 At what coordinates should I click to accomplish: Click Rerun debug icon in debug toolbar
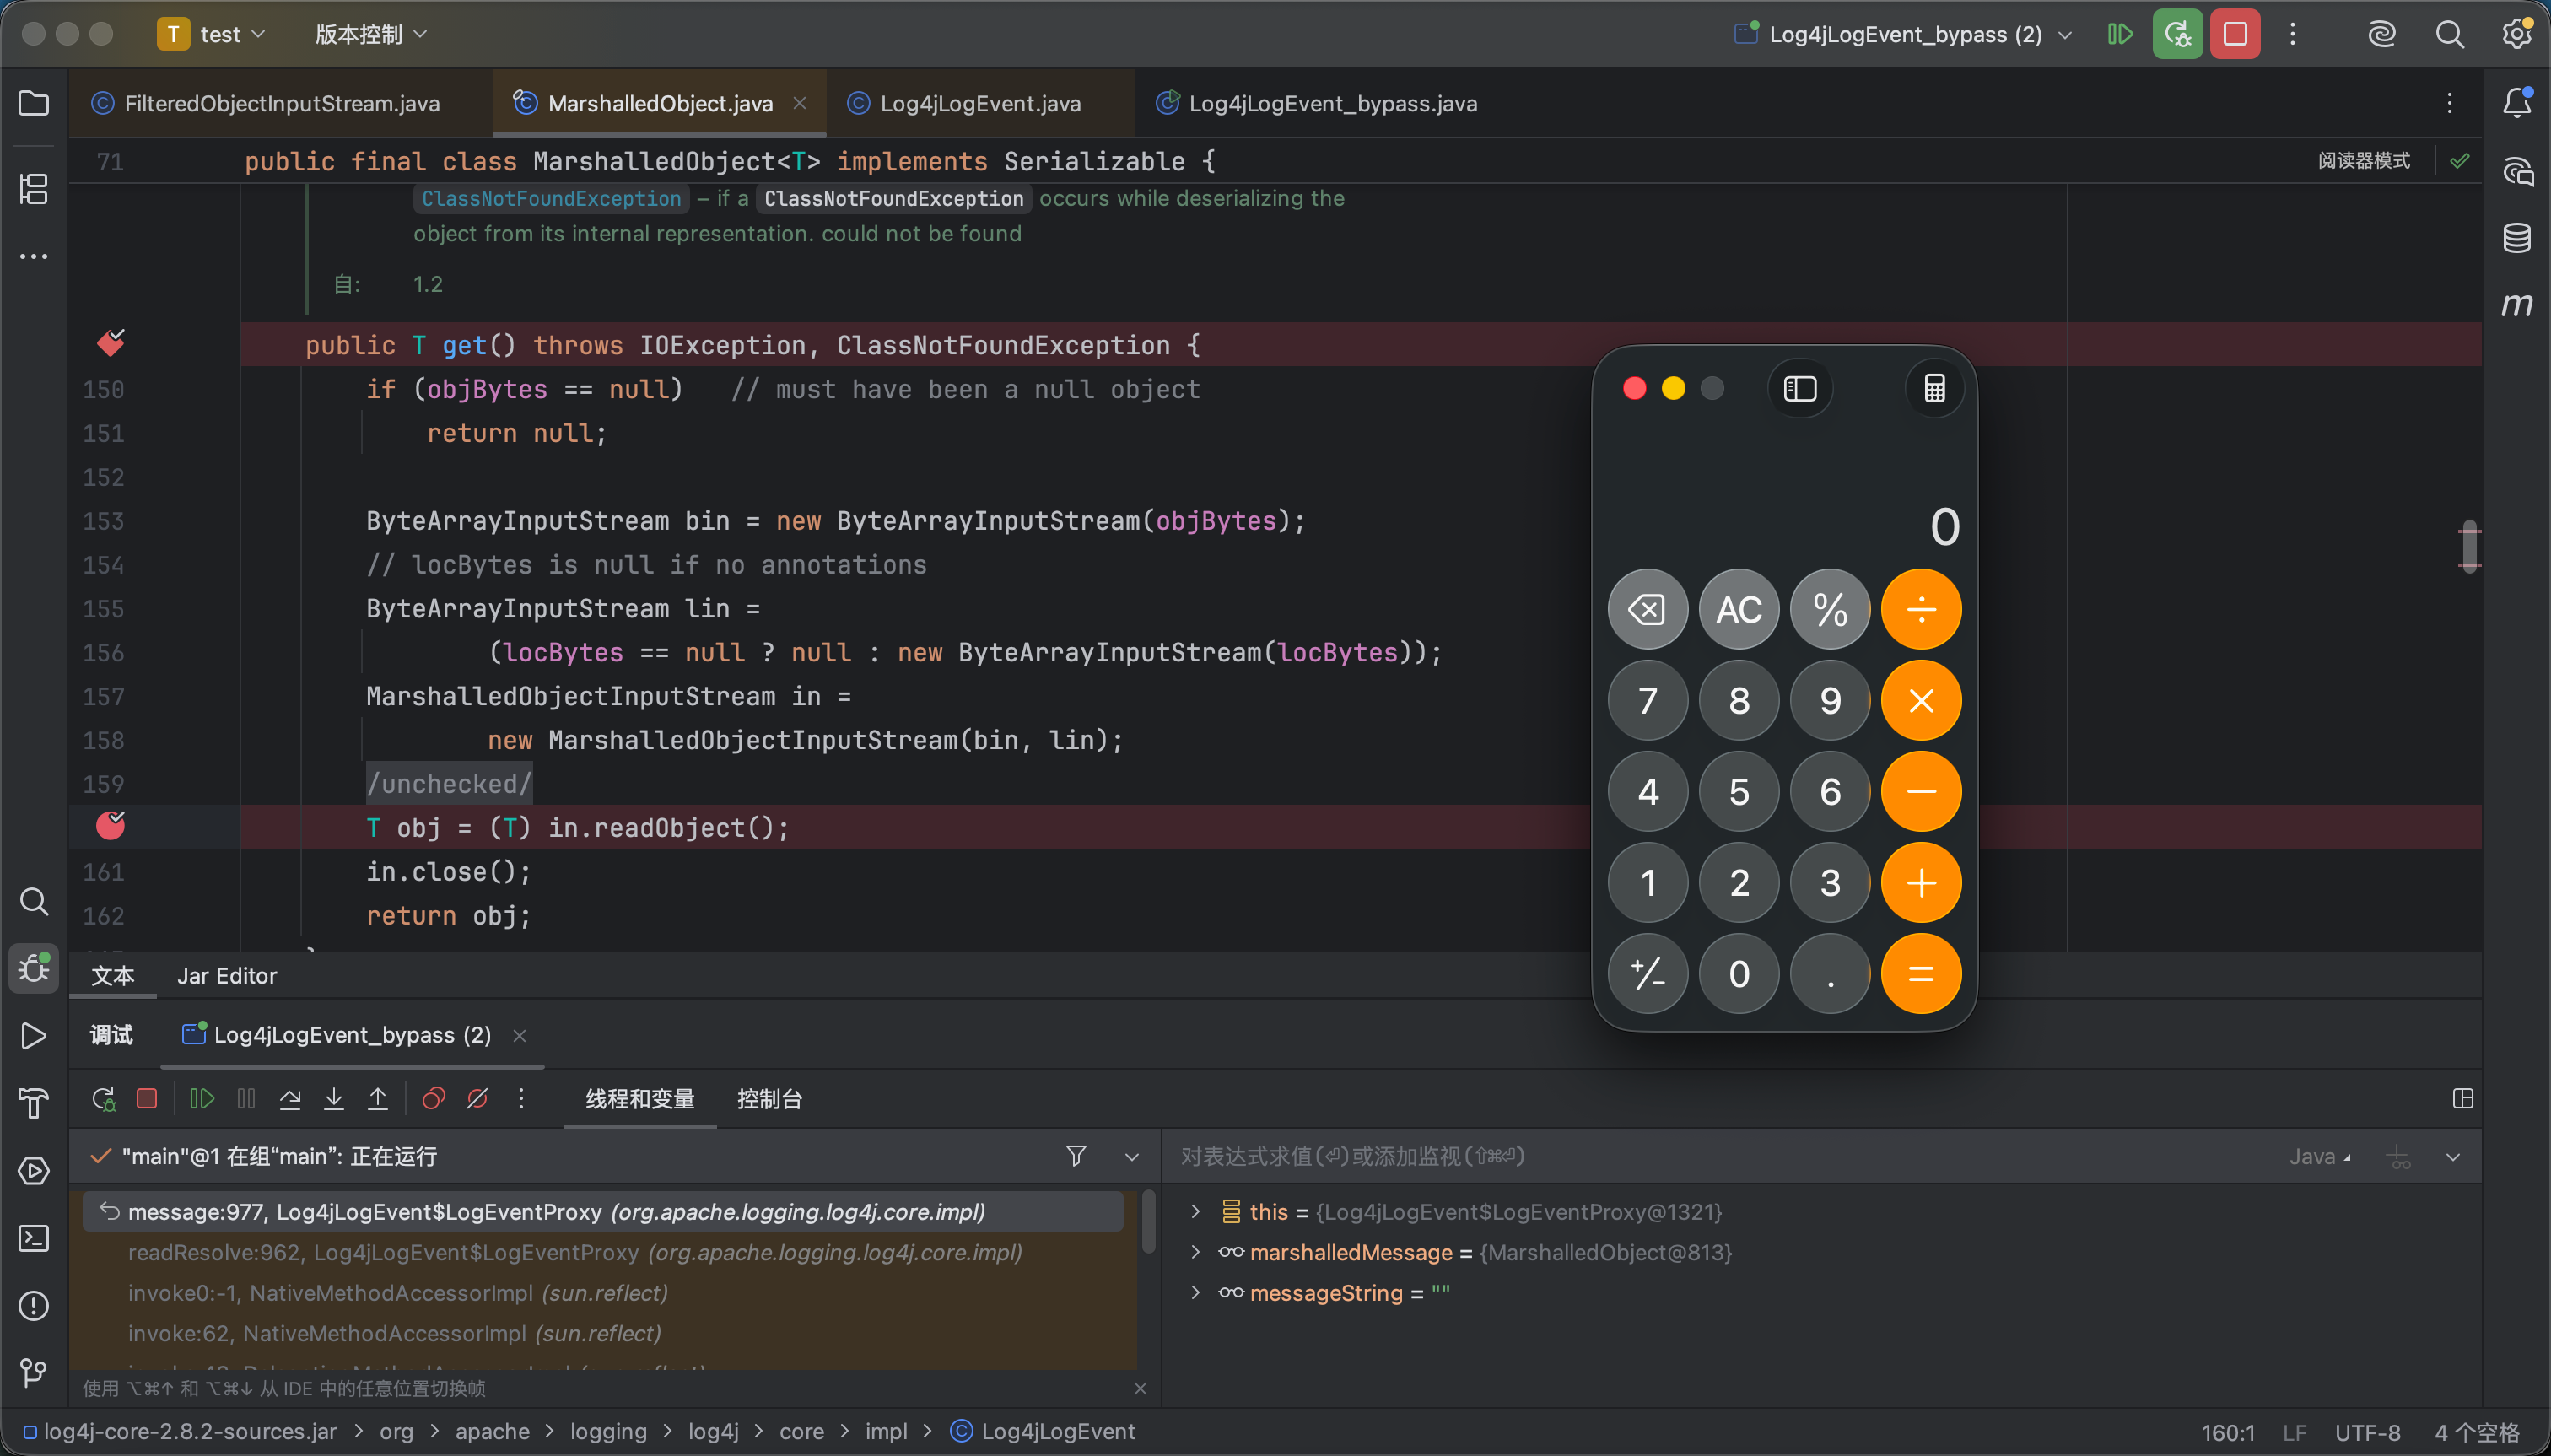[x=104, y=1099]
